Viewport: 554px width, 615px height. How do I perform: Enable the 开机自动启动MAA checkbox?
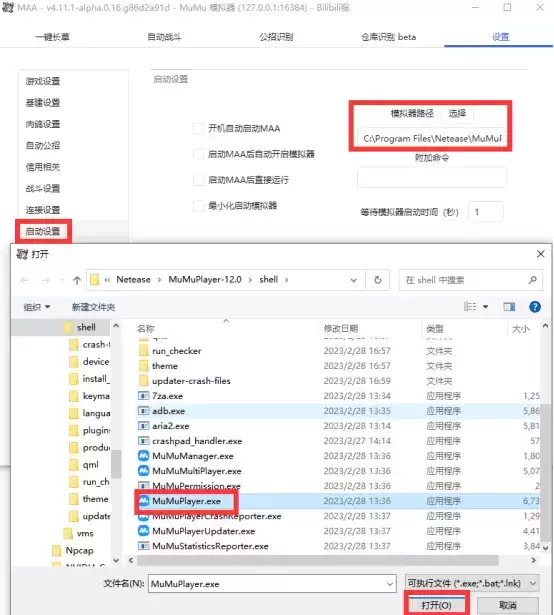pyautogui.click(x=199, y=128)
